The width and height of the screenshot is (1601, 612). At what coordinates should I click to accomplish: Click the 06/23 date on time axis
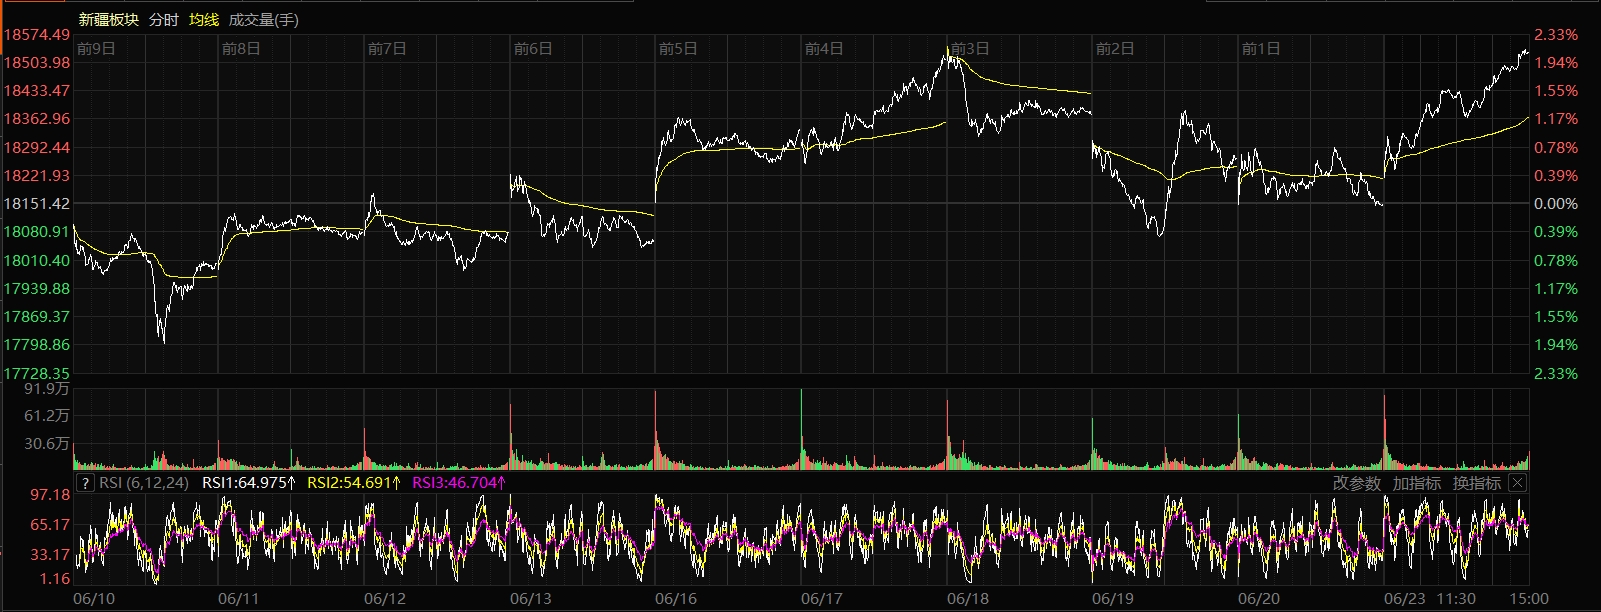(x=1404, y=598)
